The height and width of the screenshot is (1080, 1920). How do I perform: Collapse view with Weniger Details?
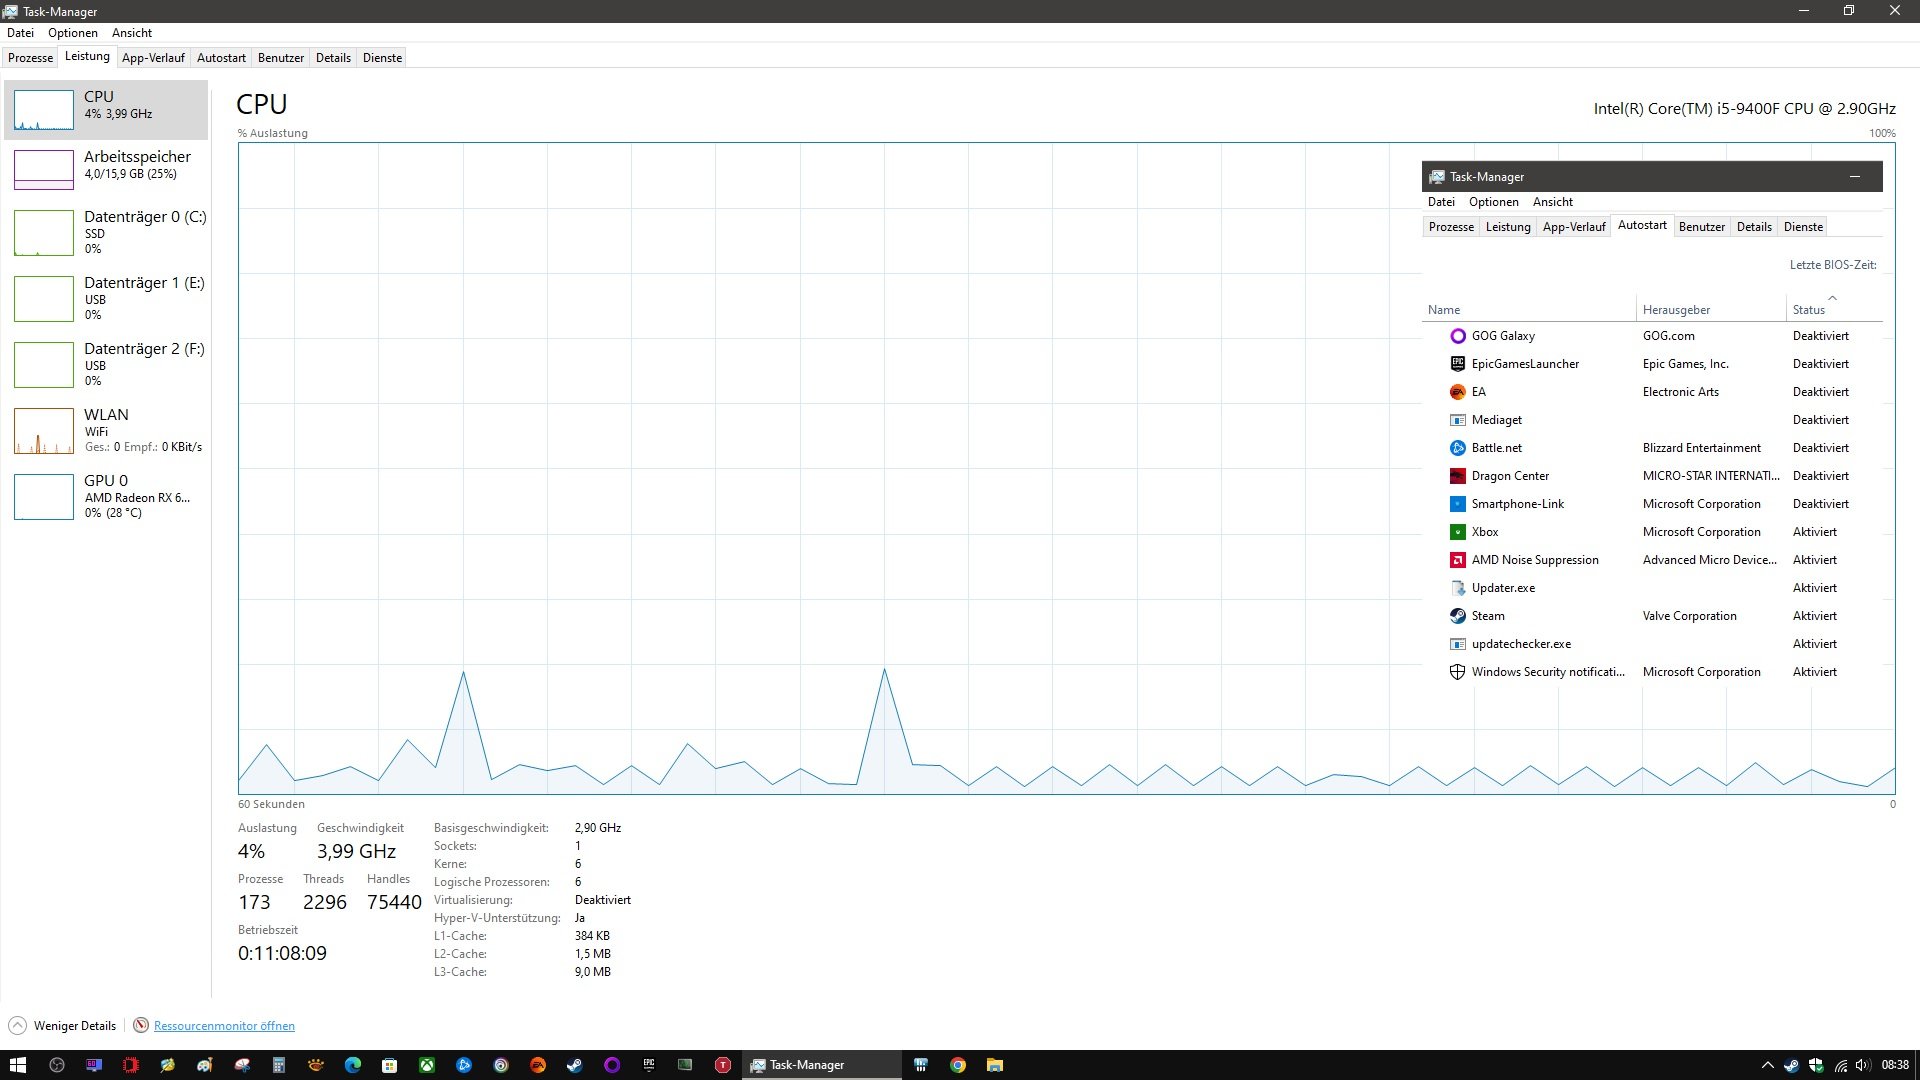click(x=62, y=1025)
